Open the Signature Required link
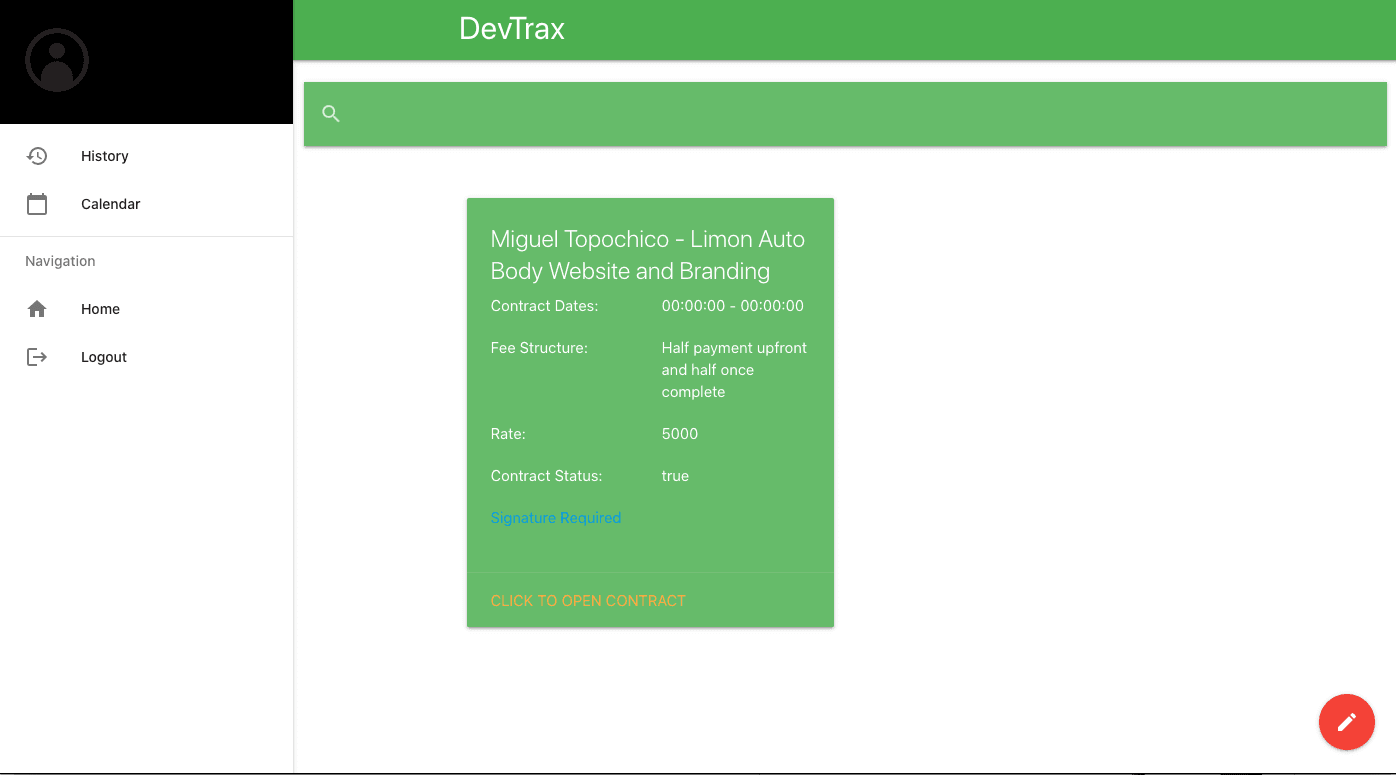Screen dimensions: 1396x775 556,517
